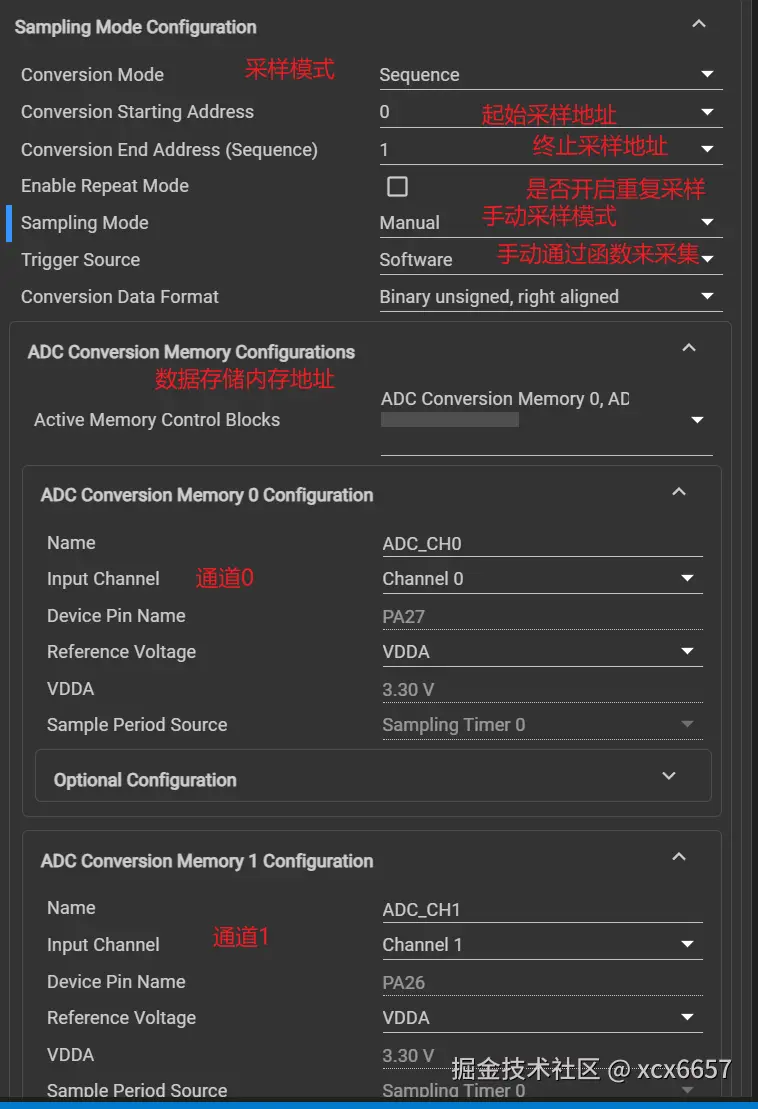This screenshot has width=758, height=1109.
Task: Open Memory 1 Reference Voltage dropdown
Action: pos(687,1018)
